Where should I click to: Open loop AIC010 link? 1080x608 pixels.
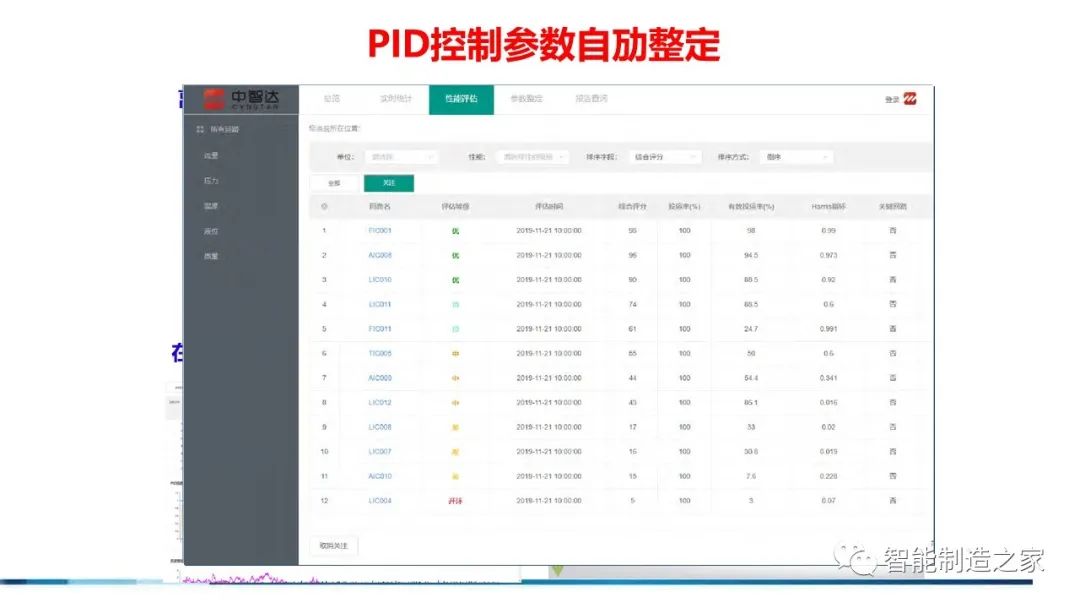click(380, 476)
